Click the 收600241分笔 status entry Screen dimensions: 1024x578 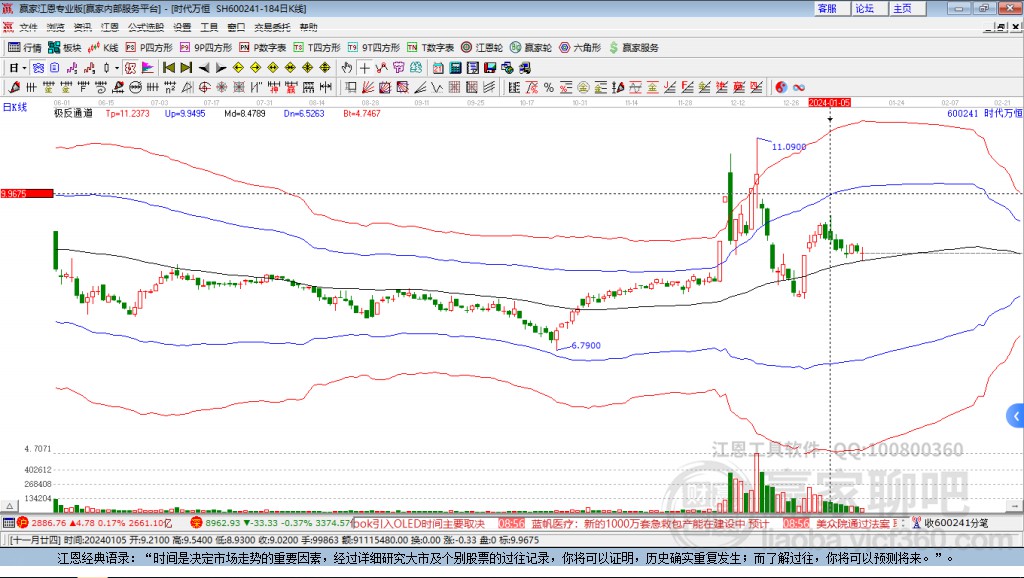pos(950,523)
